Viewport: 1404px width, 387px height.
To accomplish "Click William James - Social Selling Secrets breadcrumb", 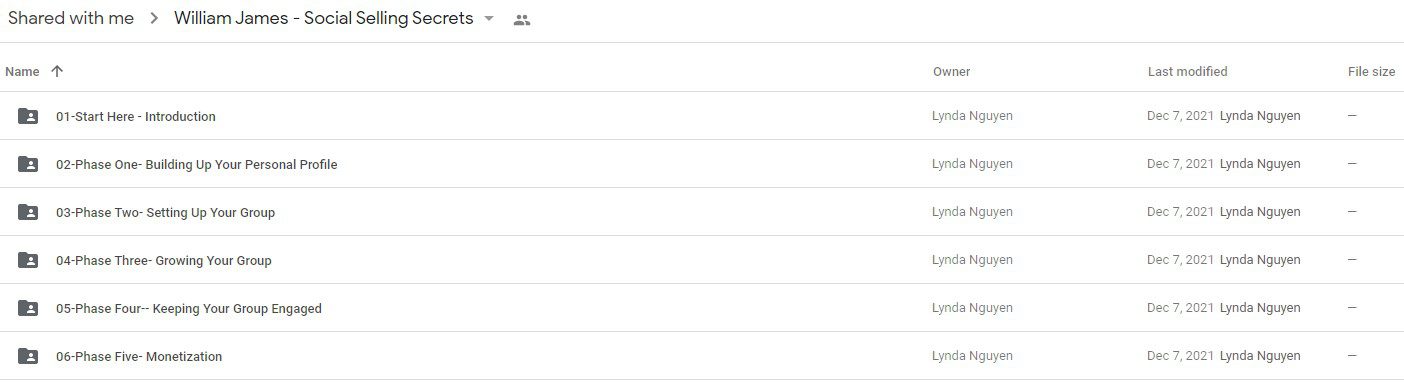I will (323, 18).
